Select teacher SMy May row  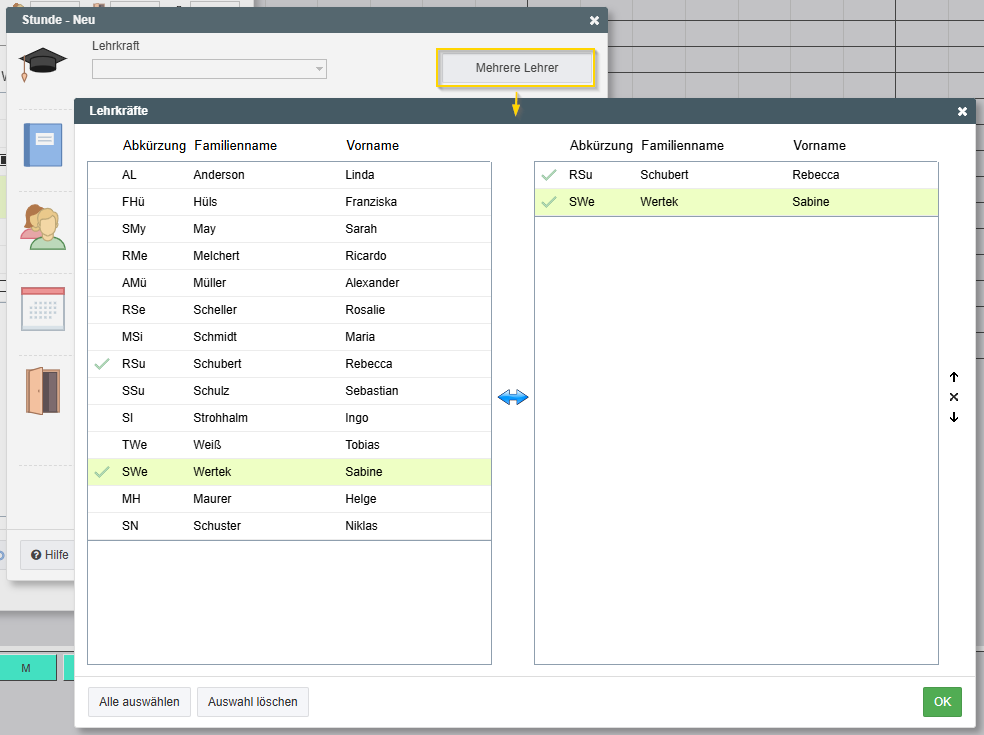pyautogui.click(x=289, y=229)
